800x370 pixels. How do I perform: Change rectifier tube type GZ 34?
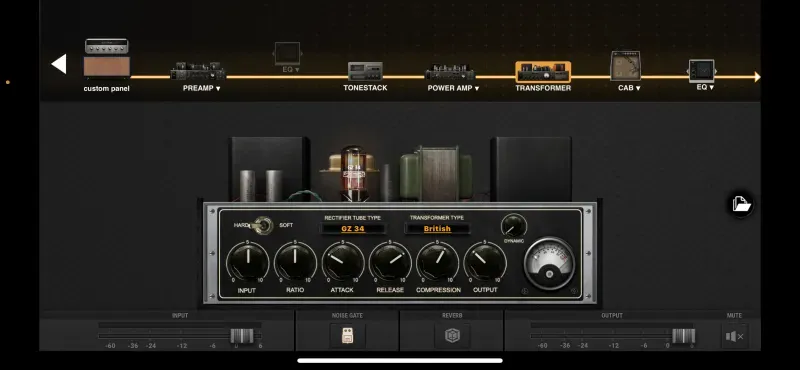(353, 229)
